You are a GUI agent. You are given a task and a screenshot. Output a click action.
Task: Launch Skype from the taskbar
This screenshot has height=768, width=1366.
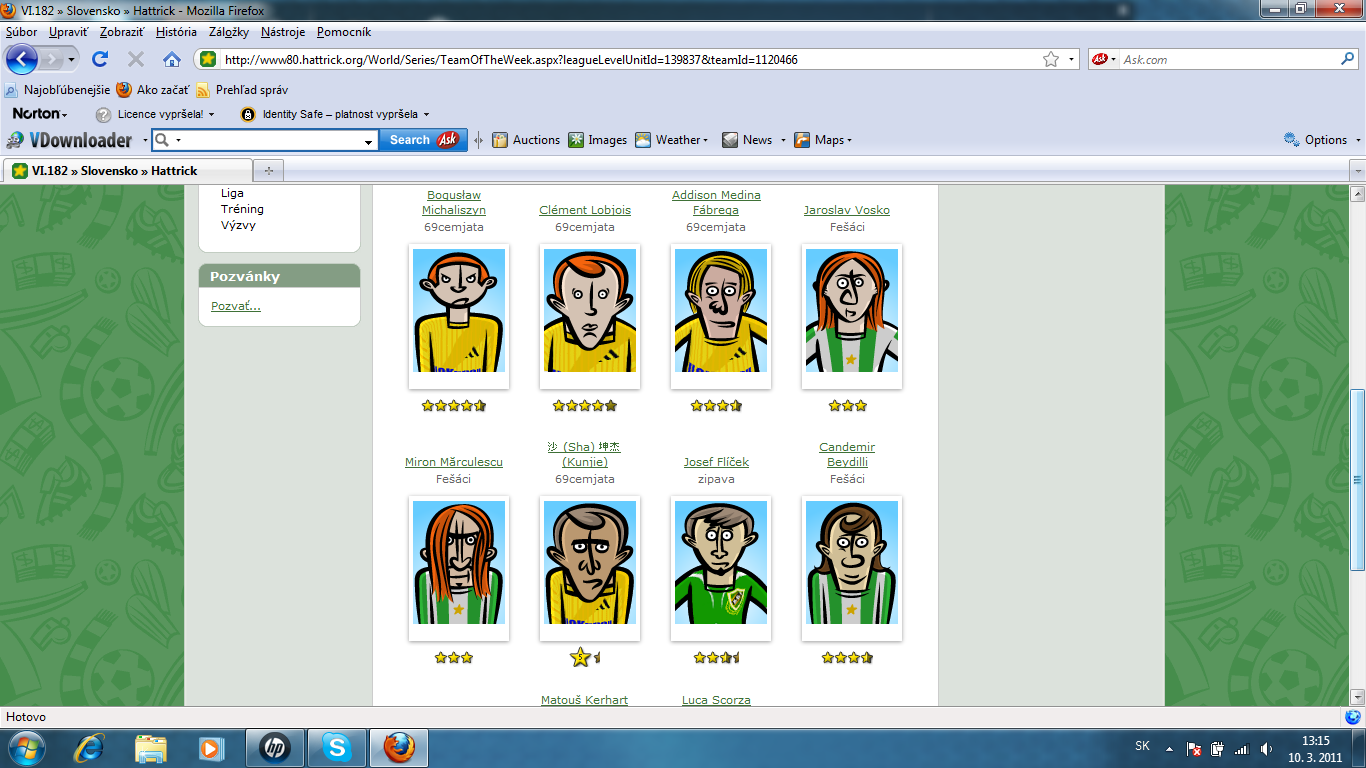click(x=336, y=747)
